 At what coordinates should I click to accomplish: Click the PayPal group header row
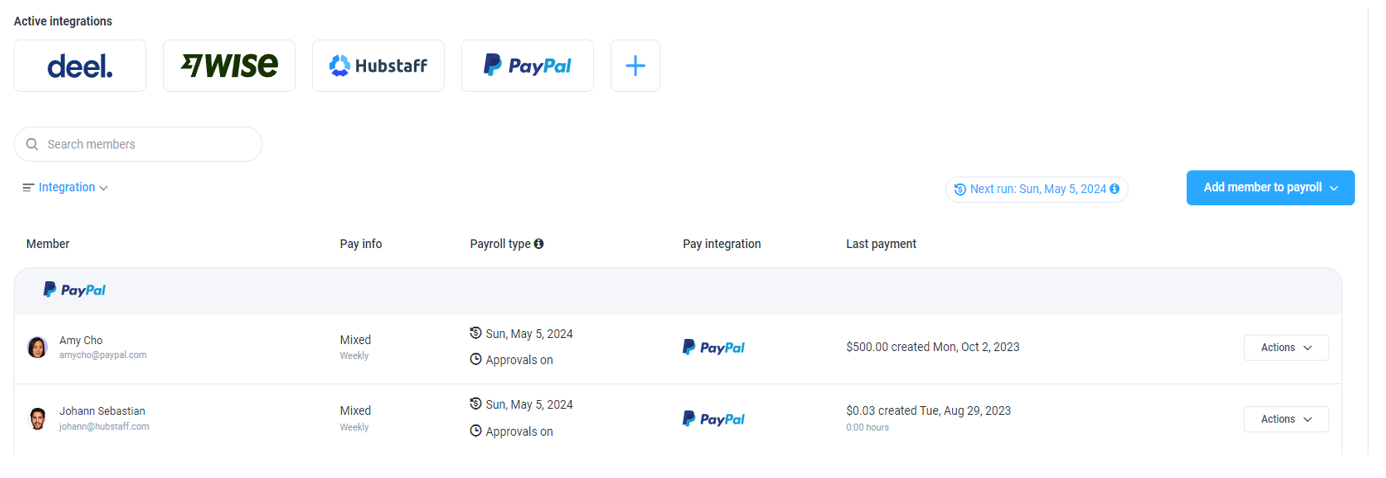pyautogui.click(x=677, y=290)
